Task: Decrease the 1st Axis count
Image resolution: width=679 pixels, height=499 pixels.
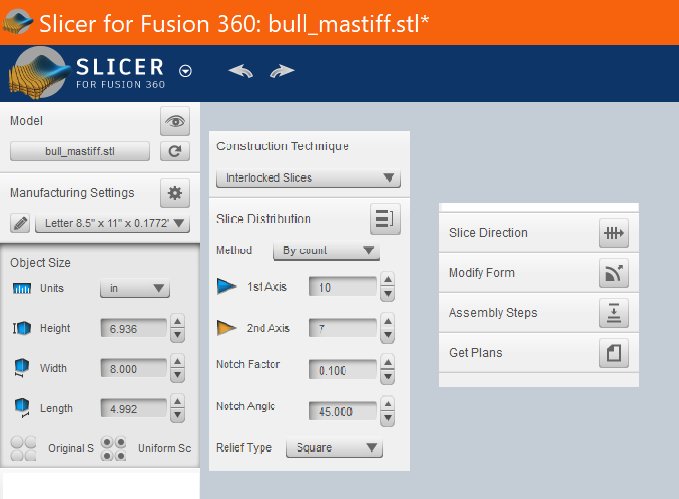Action: pyautogui.click(x=388, y=294)
